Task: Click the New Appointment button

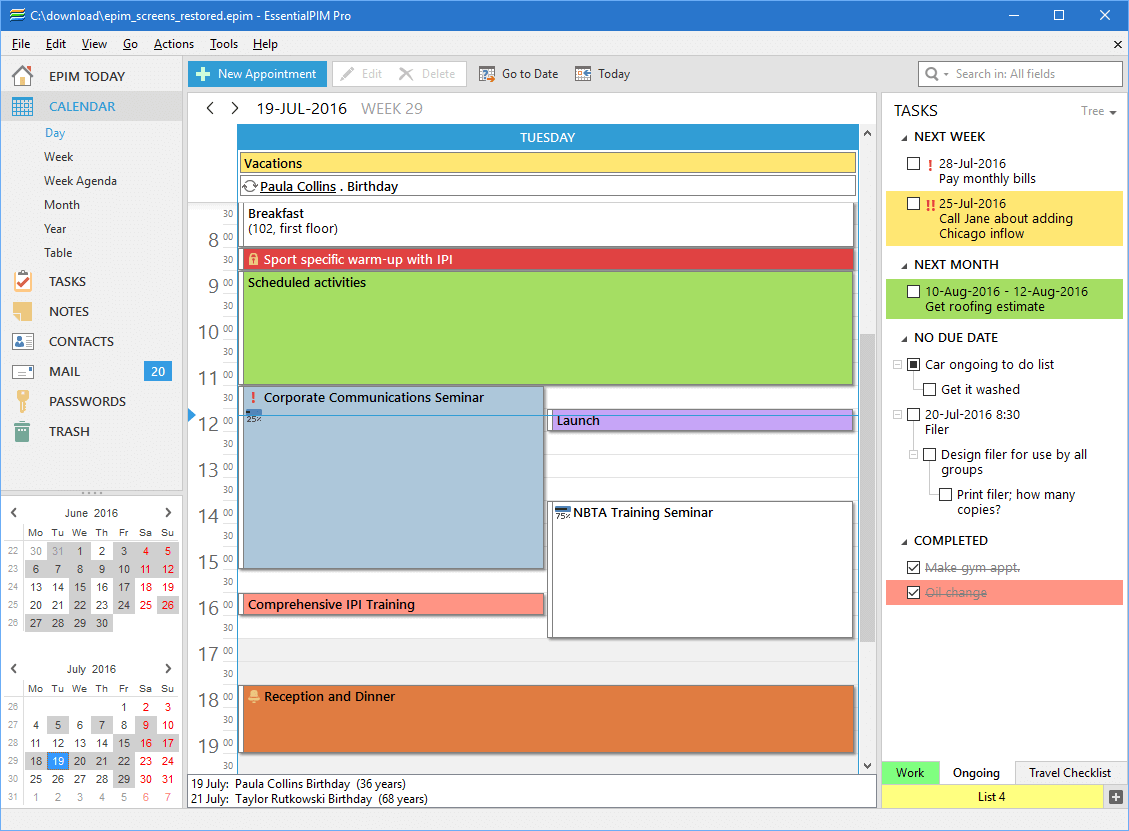Action: pyautogui.click(x=257, y=74)
